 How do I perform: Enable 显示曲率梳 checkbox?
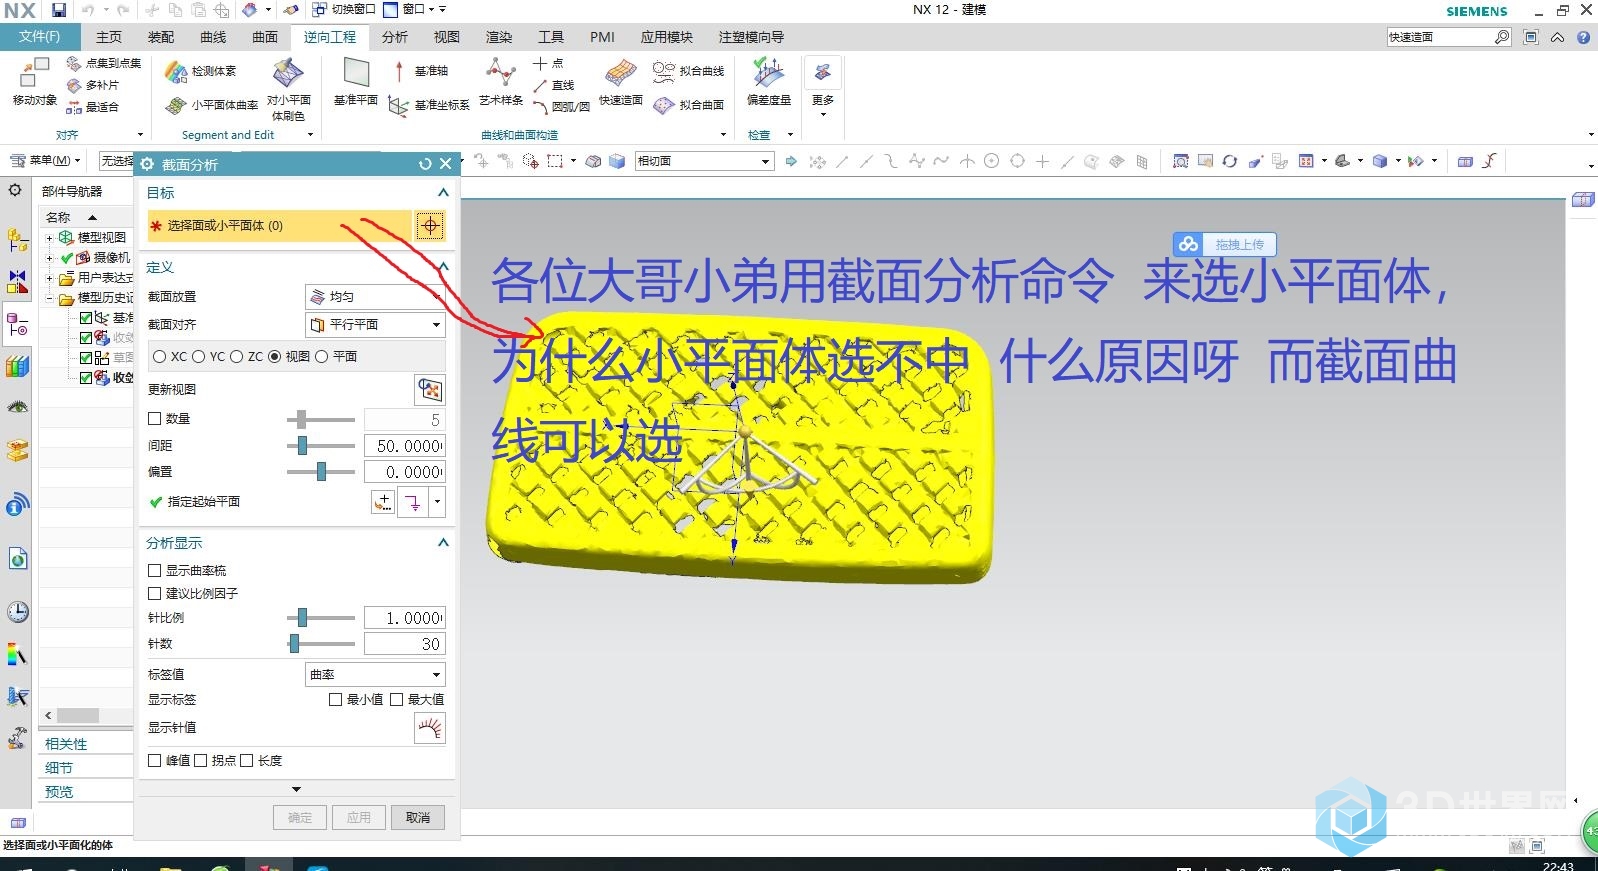point(154,570)
